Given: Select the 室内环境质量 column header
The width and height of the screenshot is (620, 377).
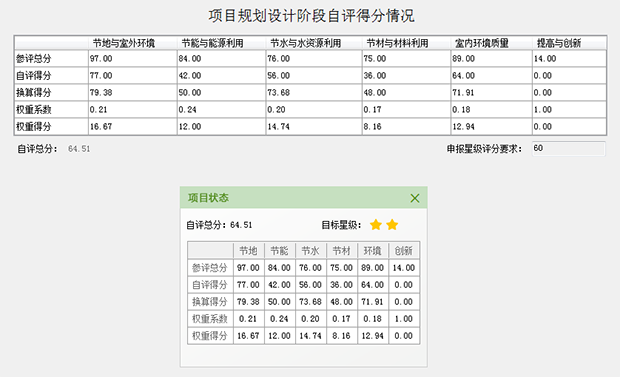Looking at the screenshot, I should click(x=491, y=43).
